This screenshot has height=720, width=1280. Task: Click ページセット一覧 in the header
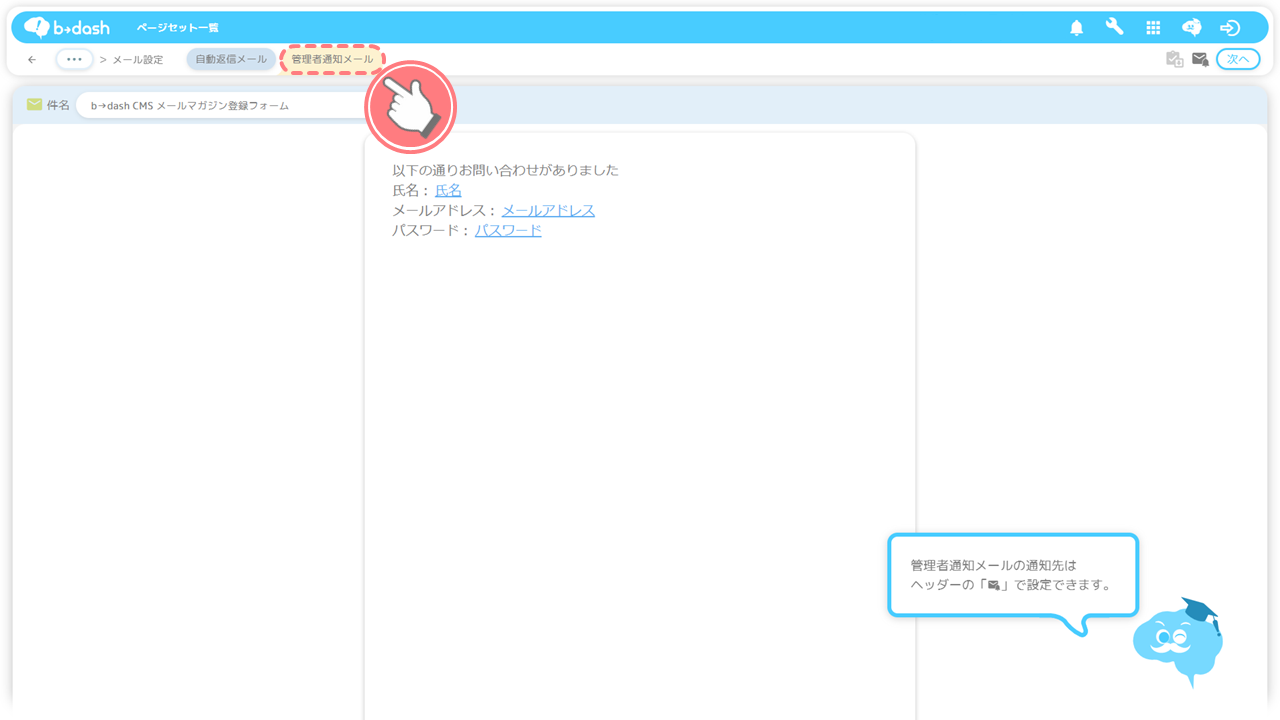178,28
